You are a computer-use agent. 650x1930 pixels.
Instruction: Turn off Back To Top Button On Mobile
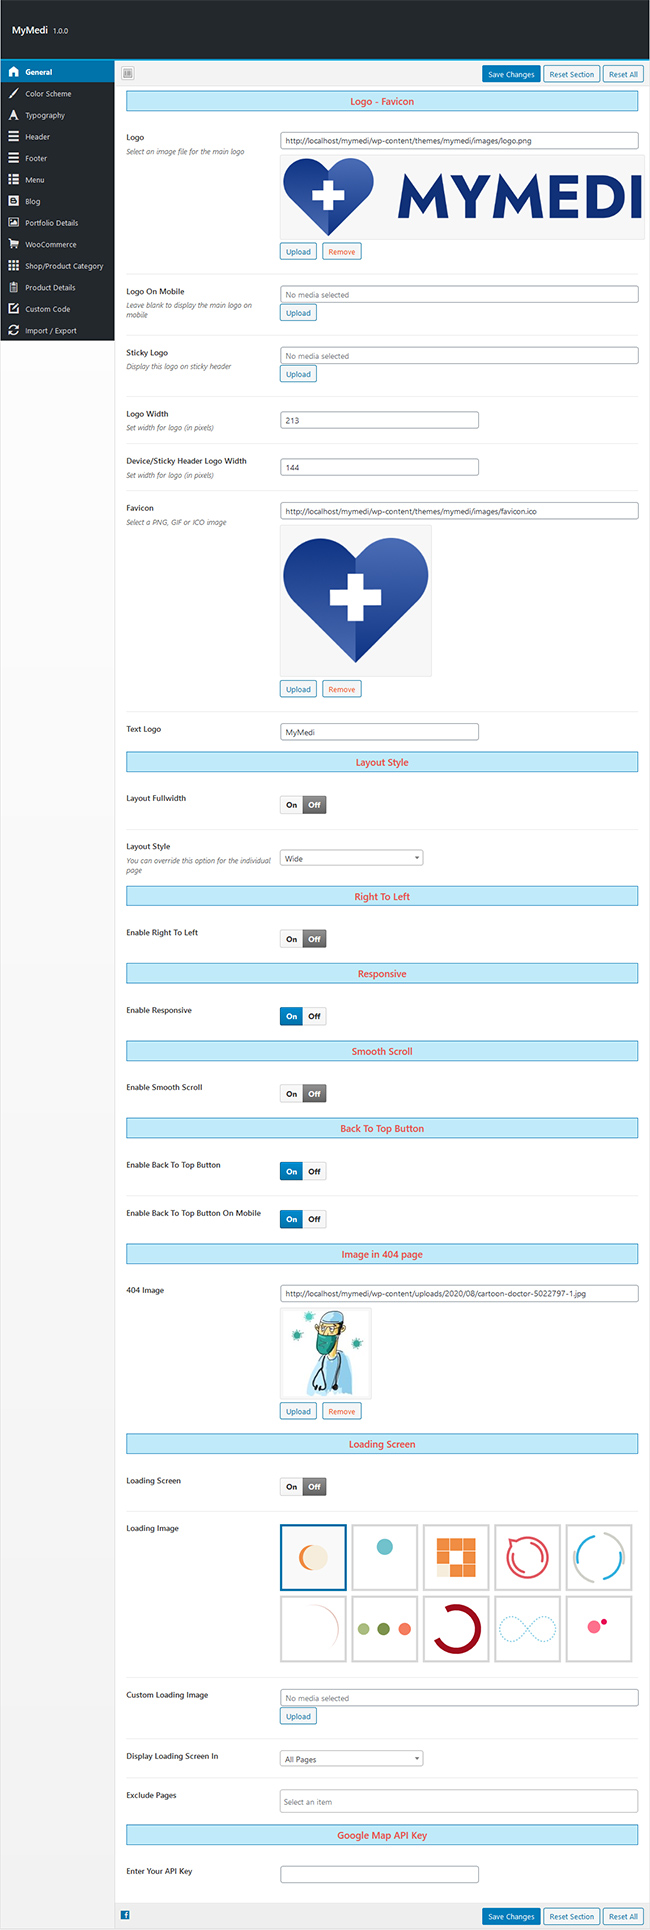click(x=314, y=1219)
